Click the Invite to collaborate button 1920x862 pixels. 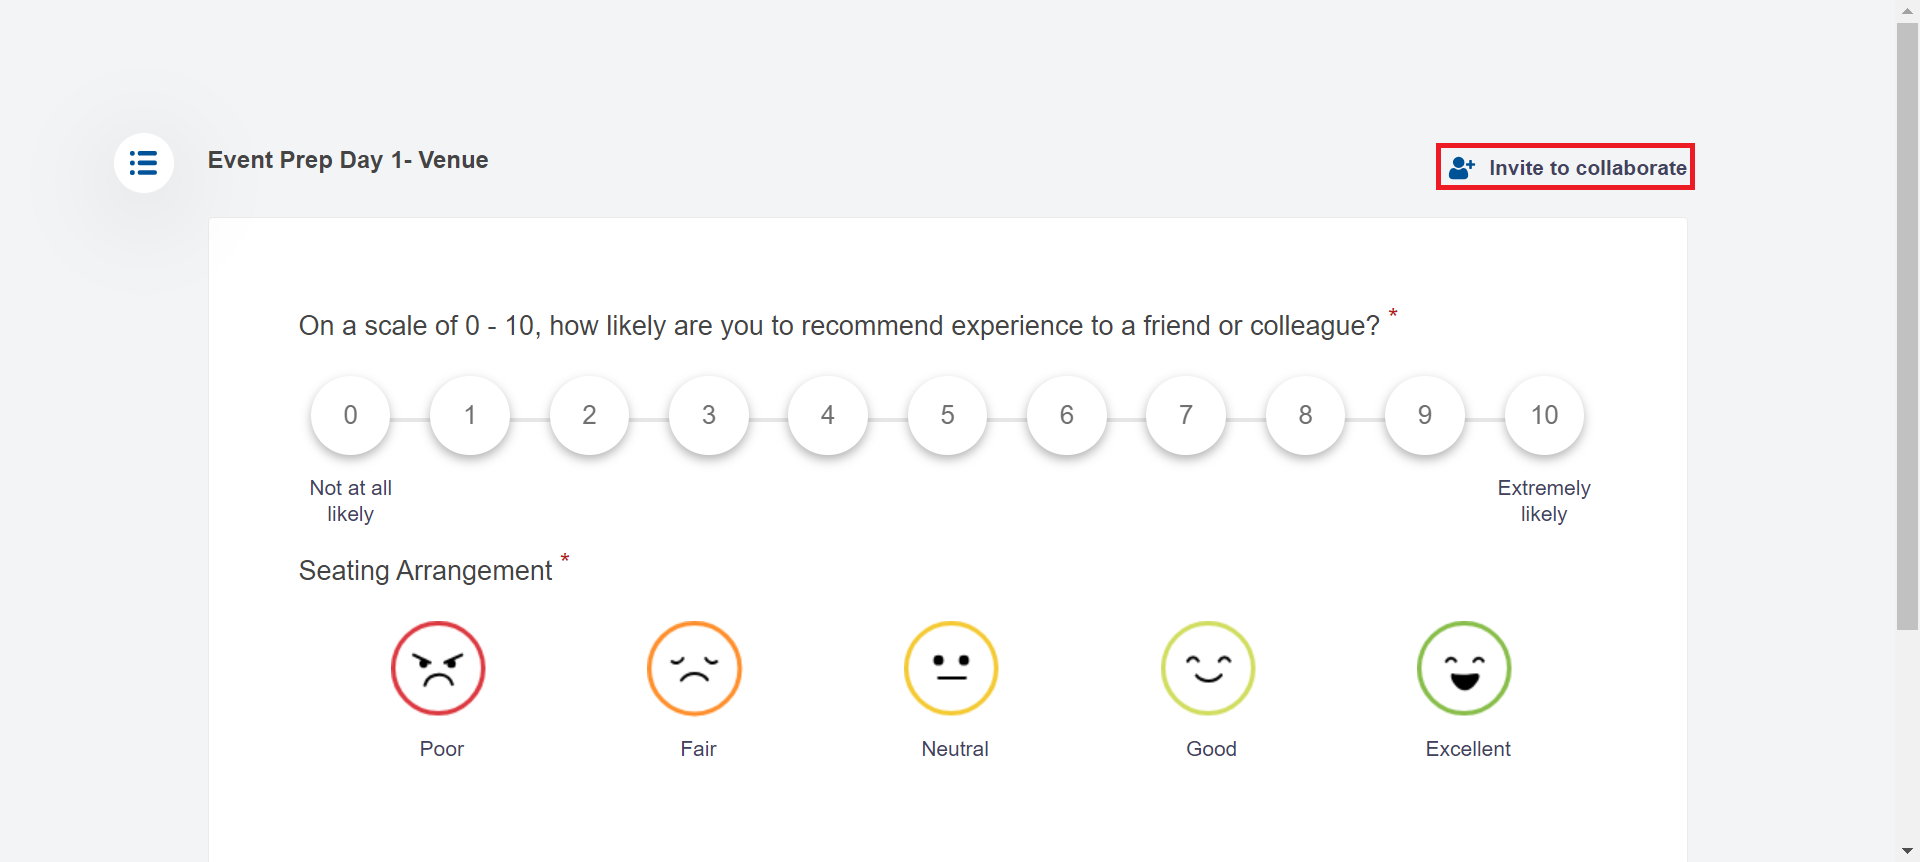(x=1565, y=167)
